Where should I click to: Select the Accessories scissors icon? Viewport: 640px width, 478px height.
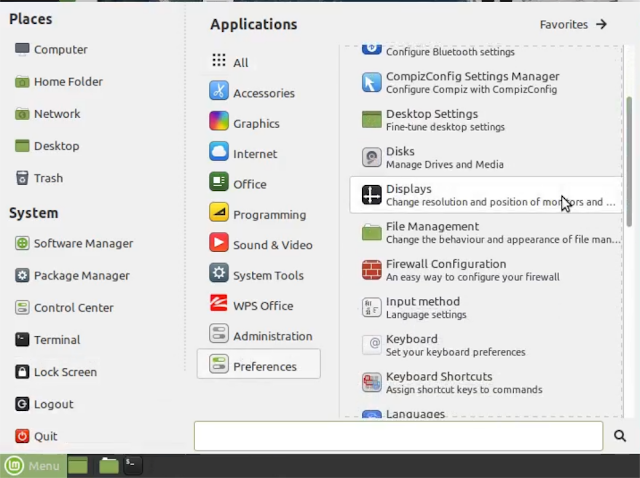(x=219, y=91)
